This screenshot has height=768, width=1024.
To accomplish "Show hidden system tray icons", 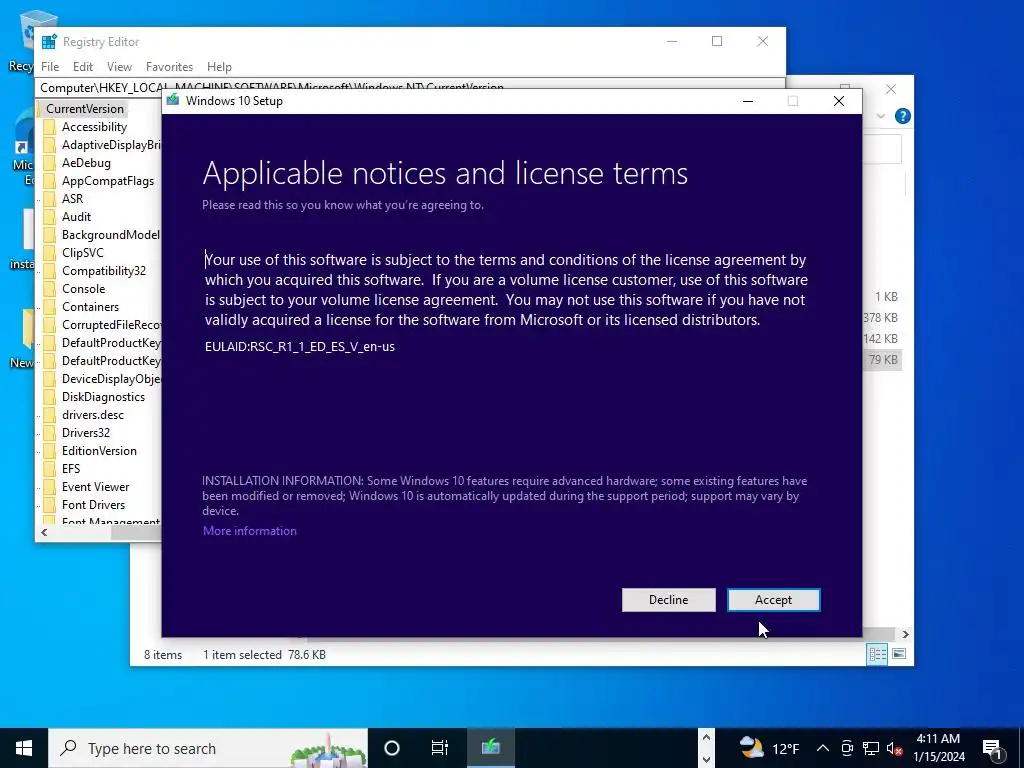I will pos(823,748).
